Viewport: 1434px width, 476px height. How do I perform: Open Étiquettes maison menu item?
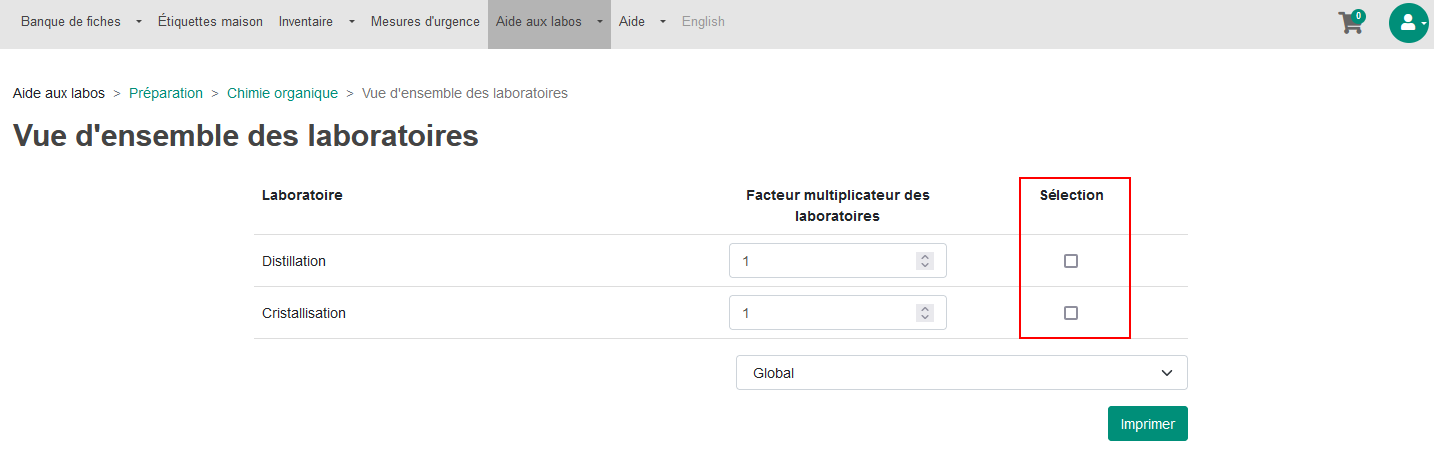210,22
